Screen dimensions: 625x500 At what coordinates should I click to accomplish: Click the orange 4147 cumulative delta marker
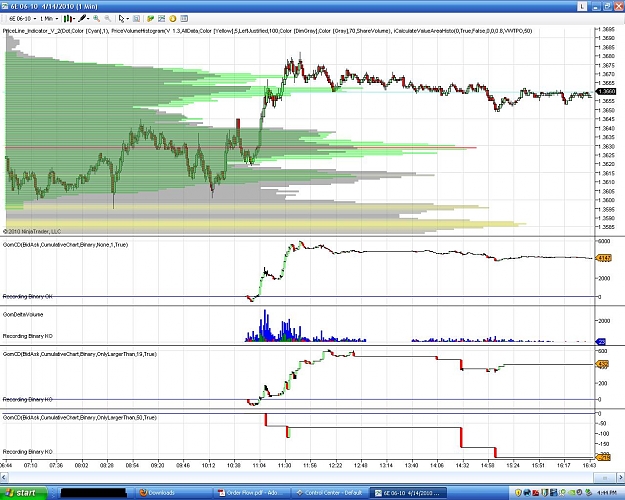(603, 258)
